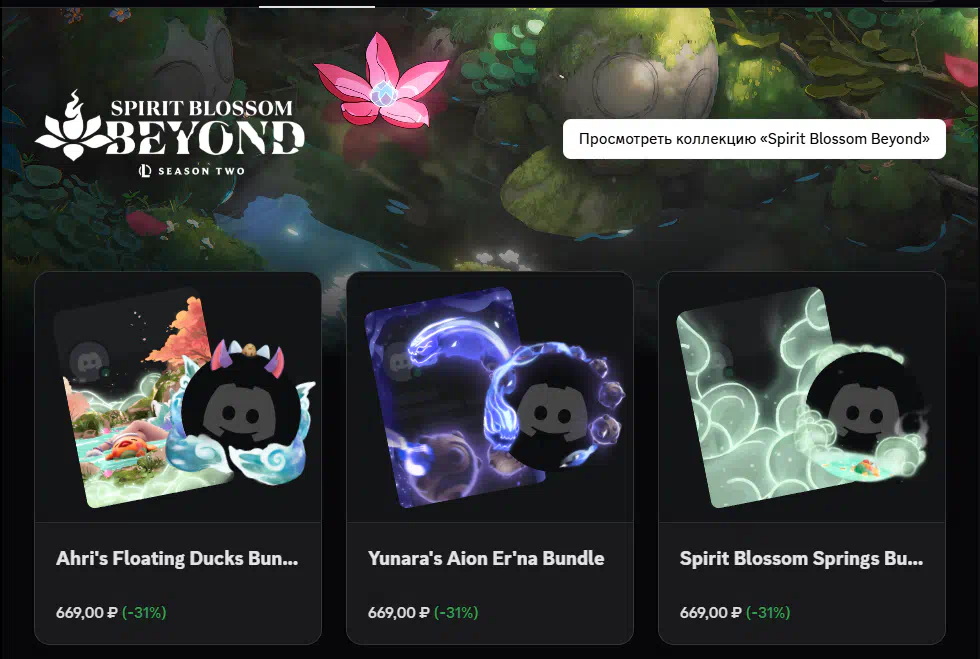Click the 669,00 ₽ price on Ahri's bundle
Screen dimensions: 980x659
click(86, 613)
